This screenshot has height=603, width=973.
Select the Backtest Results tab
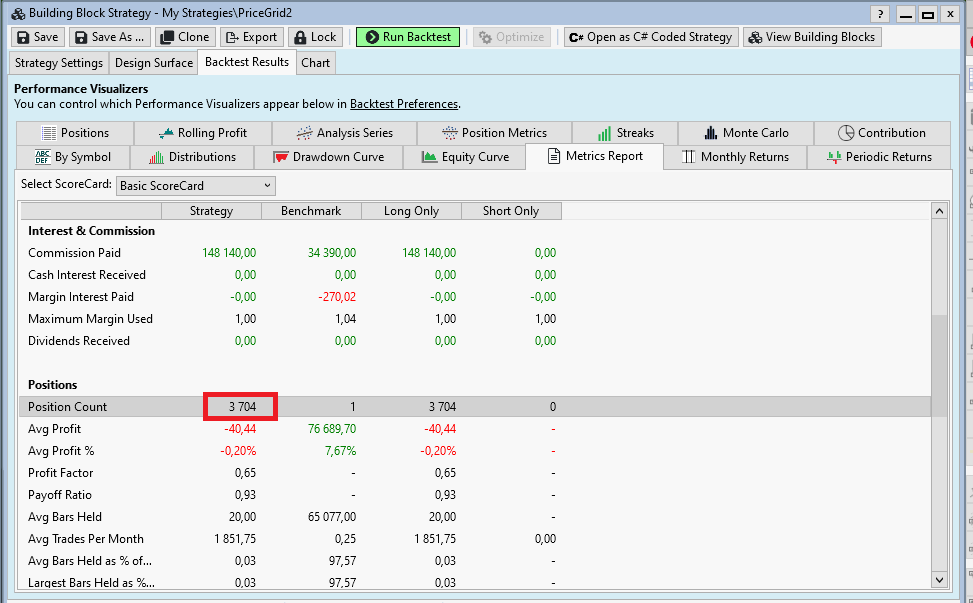[247, 62]
